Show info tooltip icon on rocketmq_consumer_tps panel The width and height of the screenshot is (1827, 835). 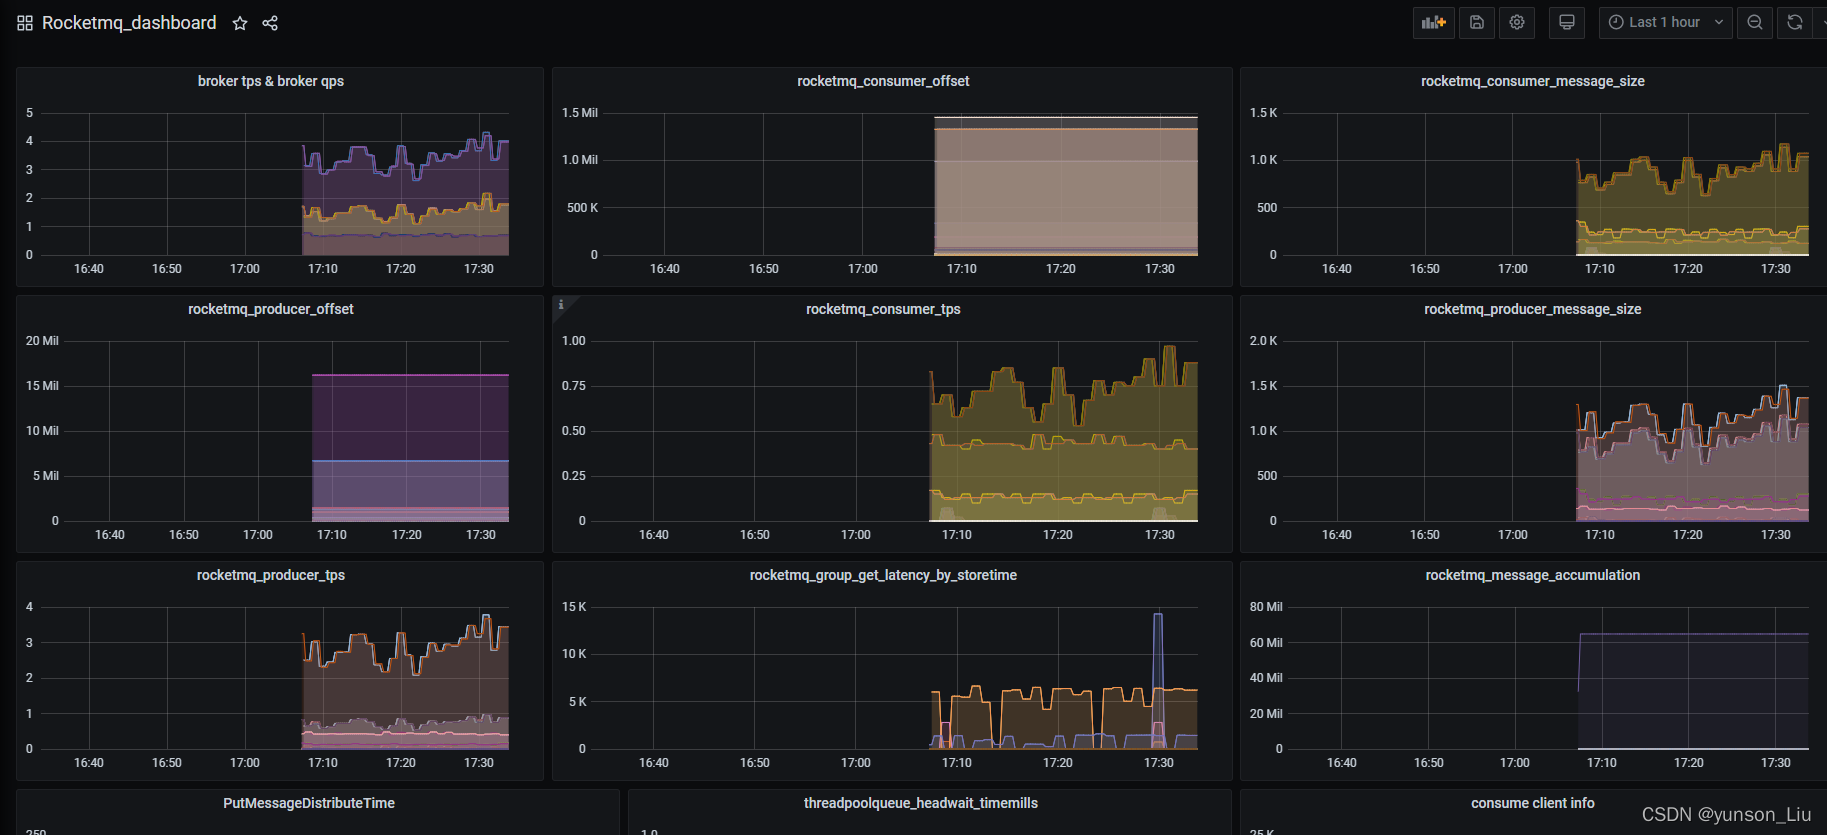coord(561,304)
